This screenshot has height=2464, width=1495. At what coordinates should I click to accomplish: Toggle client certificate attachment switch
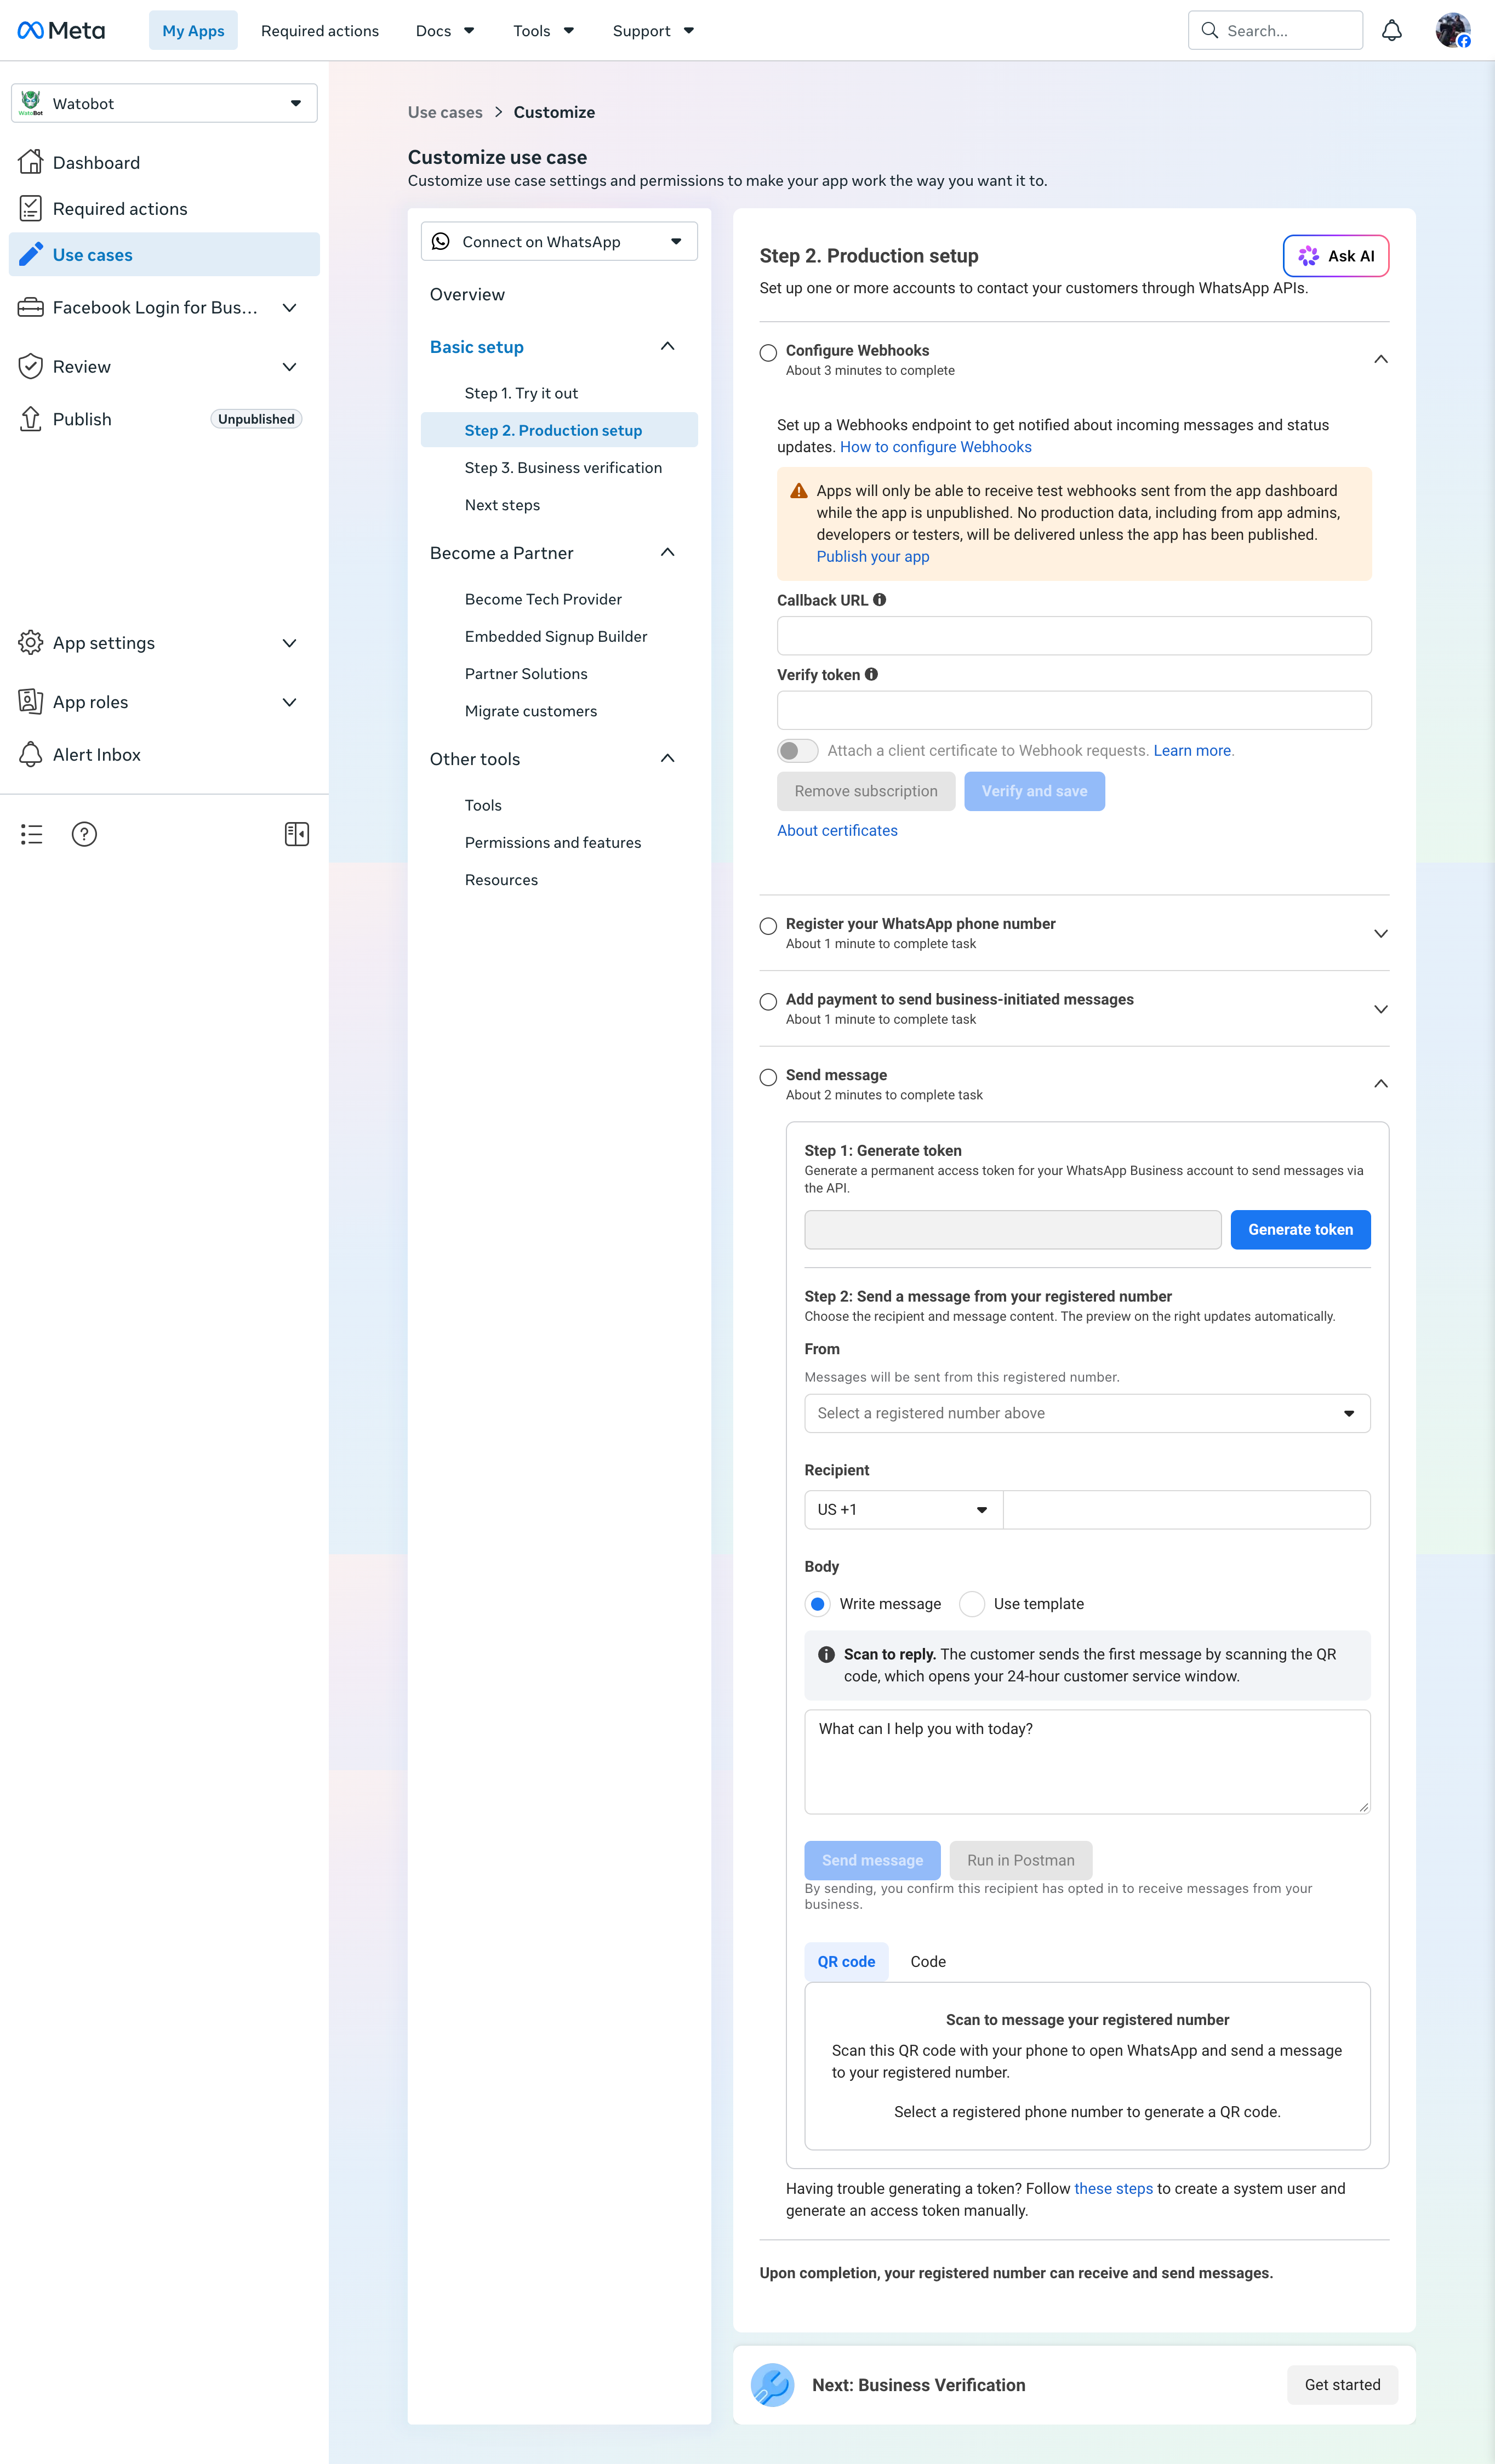(798, 750)
